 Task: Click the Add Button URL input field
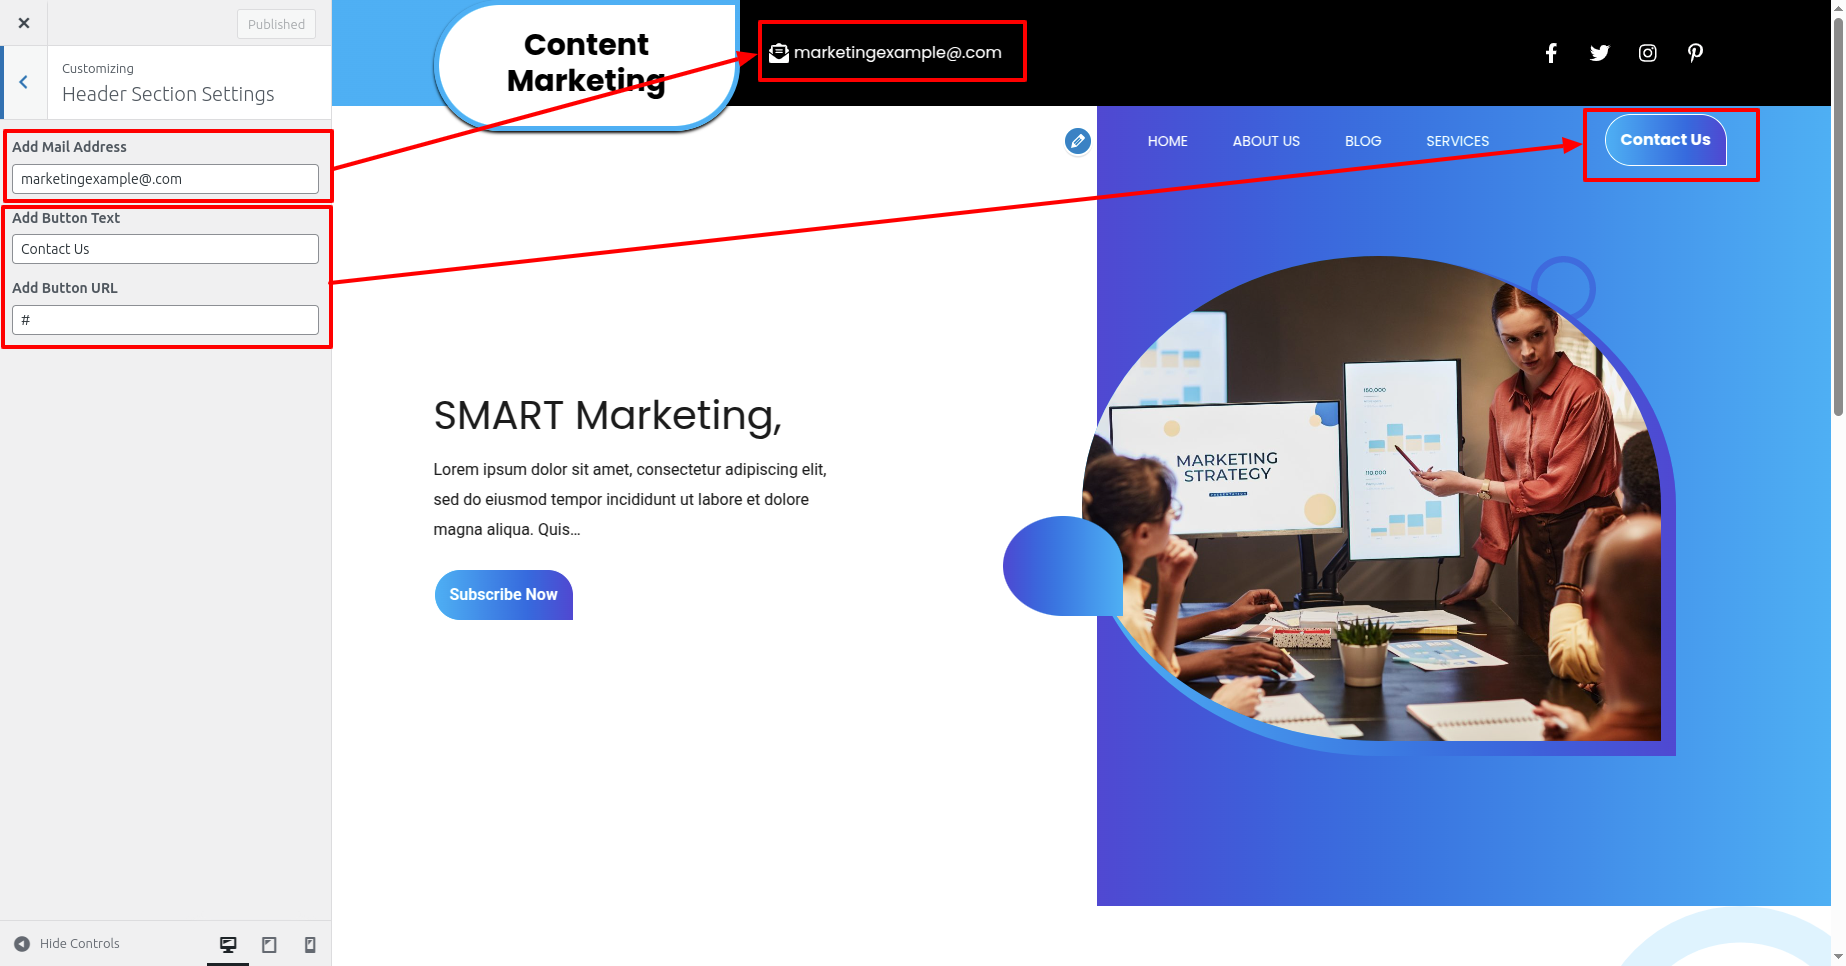[165, 320]
